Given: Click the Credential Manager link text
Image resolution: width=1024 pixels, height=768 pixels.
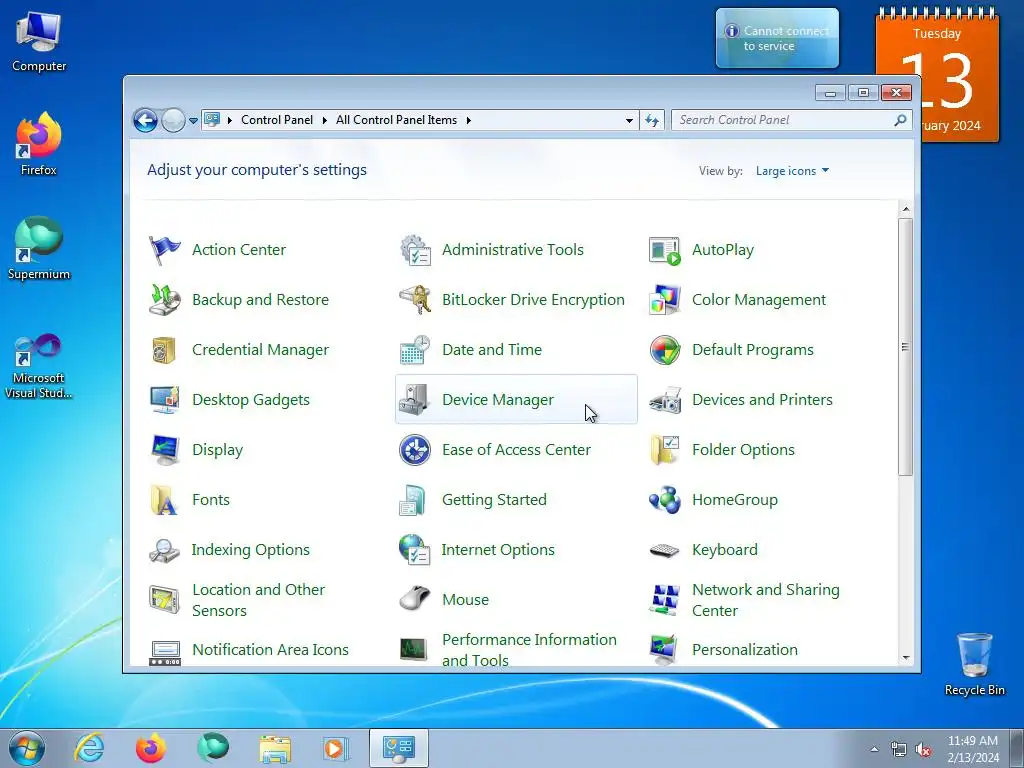Looking at the screenshot, I should click(261, 349).
